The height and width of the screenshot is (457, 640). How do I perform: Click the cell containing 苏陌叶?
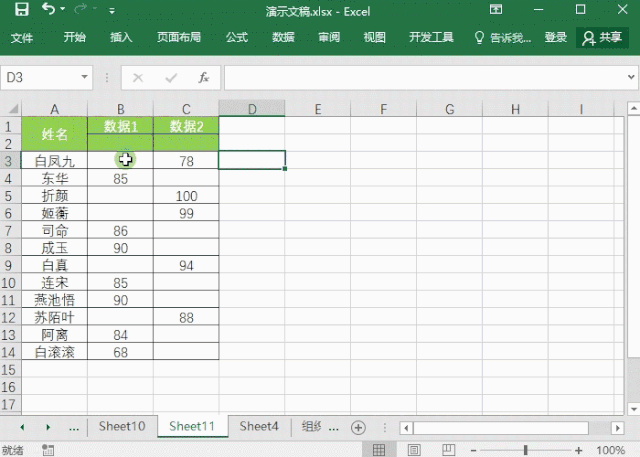(x=54, y=317)
